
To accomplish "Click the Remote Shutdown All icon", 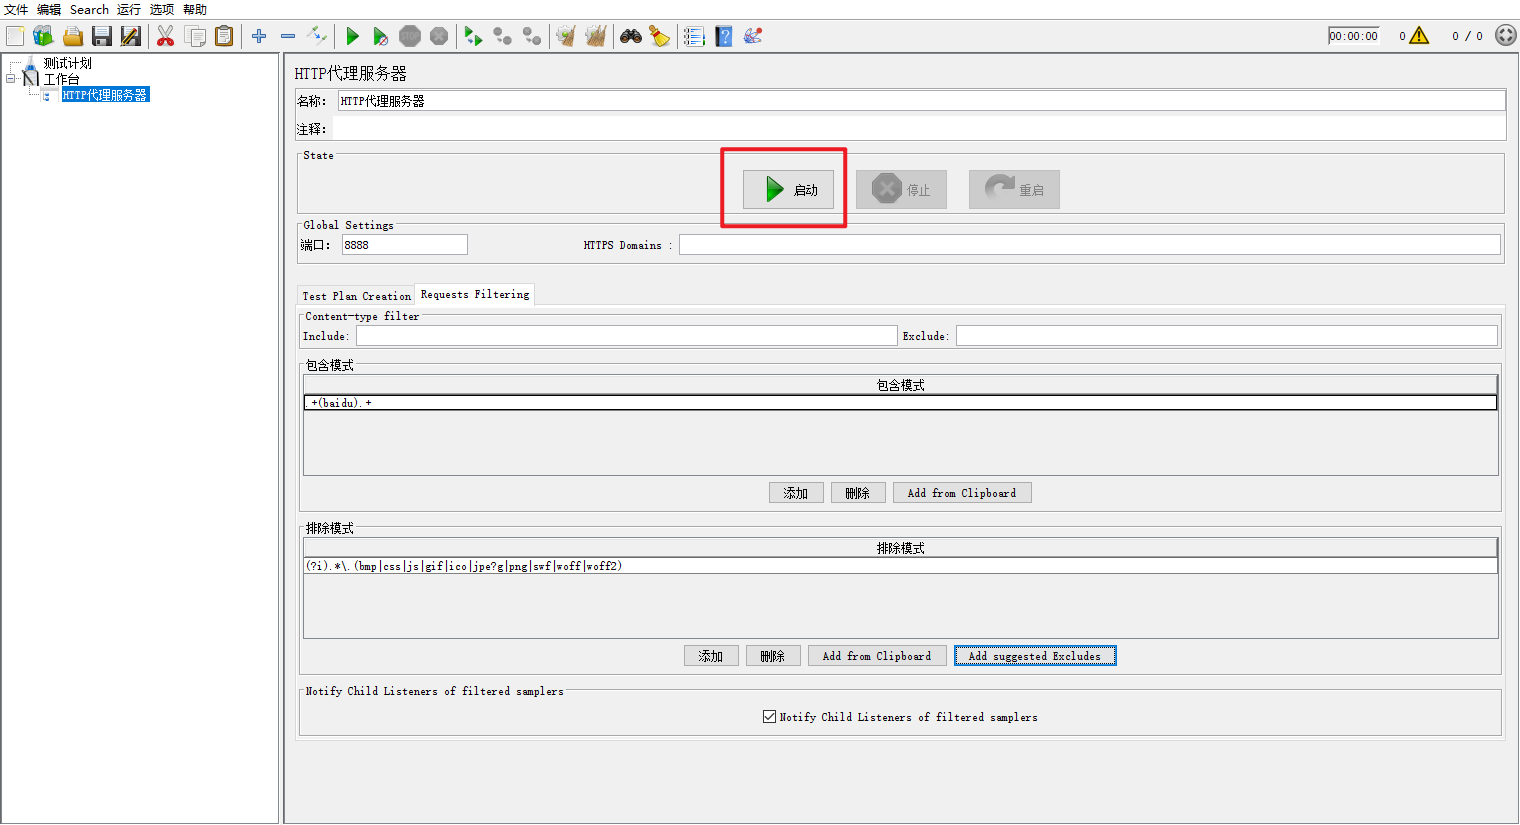I will click(532, 36).
